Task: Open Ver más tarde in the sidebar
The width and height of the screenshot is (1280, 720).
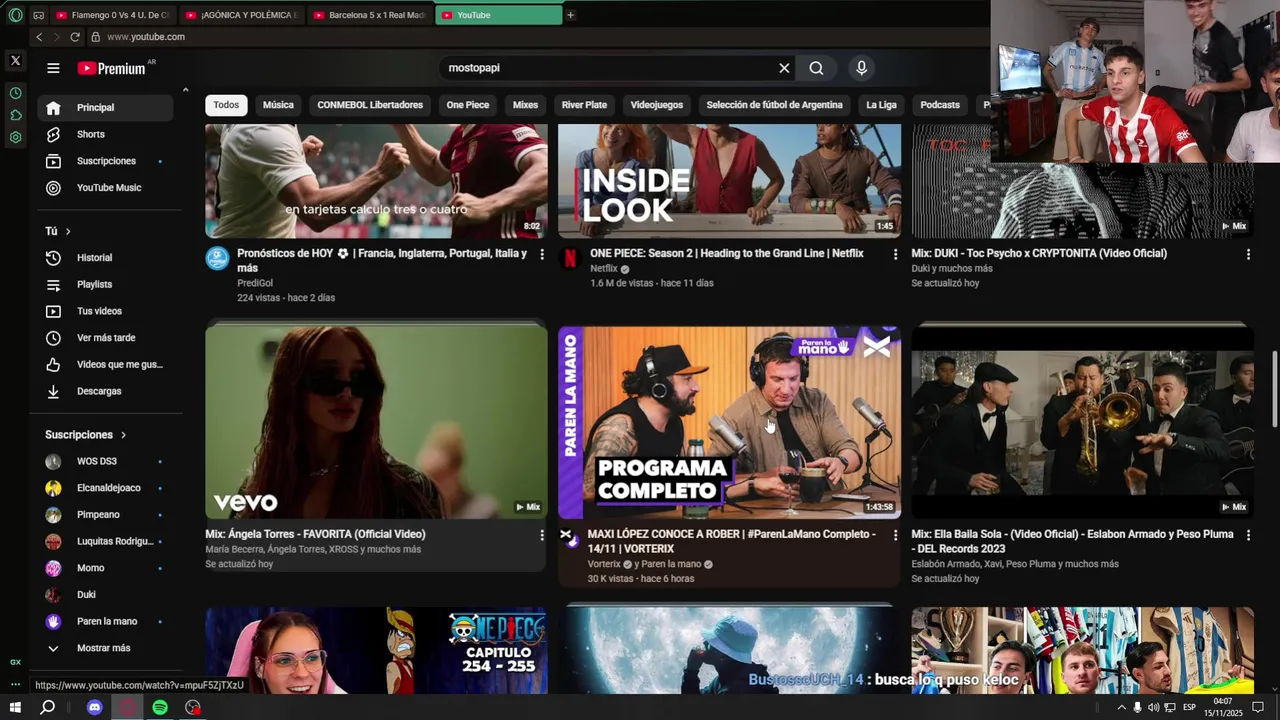Action: pos(105,338)
